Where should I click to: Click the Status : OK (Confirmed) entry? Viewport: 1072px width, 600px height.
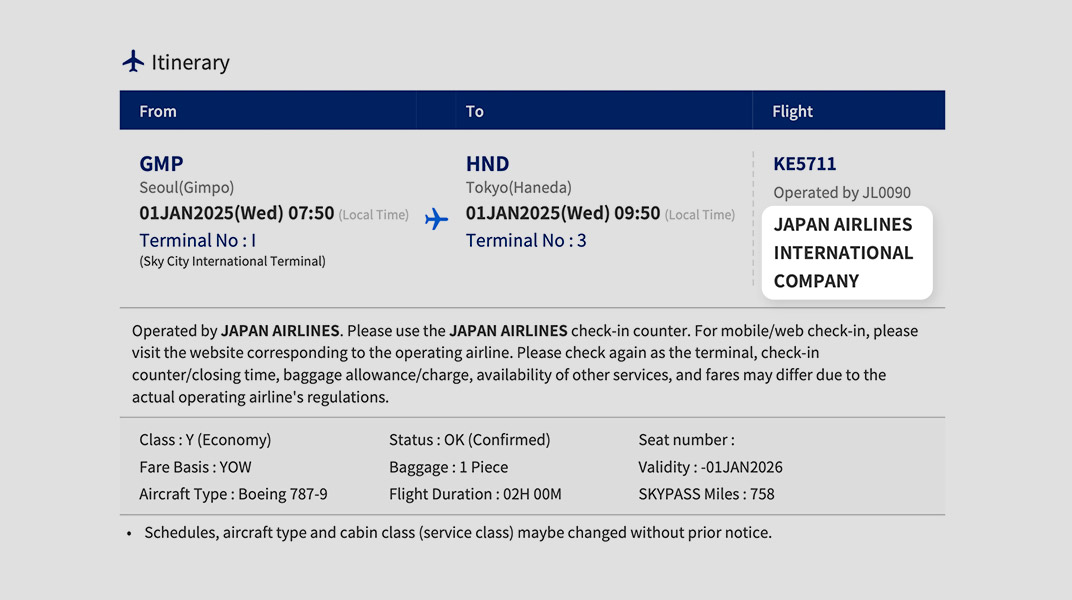[469, 440]
